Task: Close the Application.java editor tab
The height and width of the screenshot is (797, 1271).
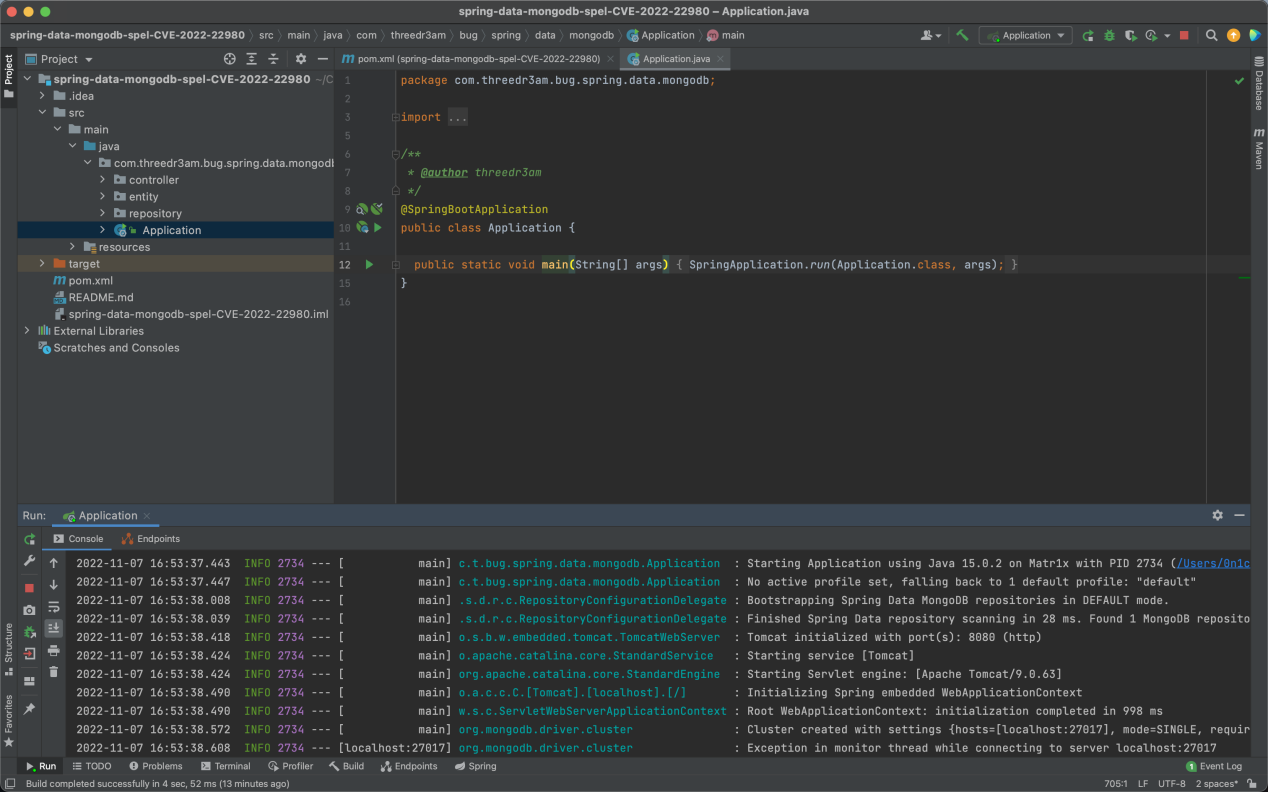Action: (x=721, y=59)
